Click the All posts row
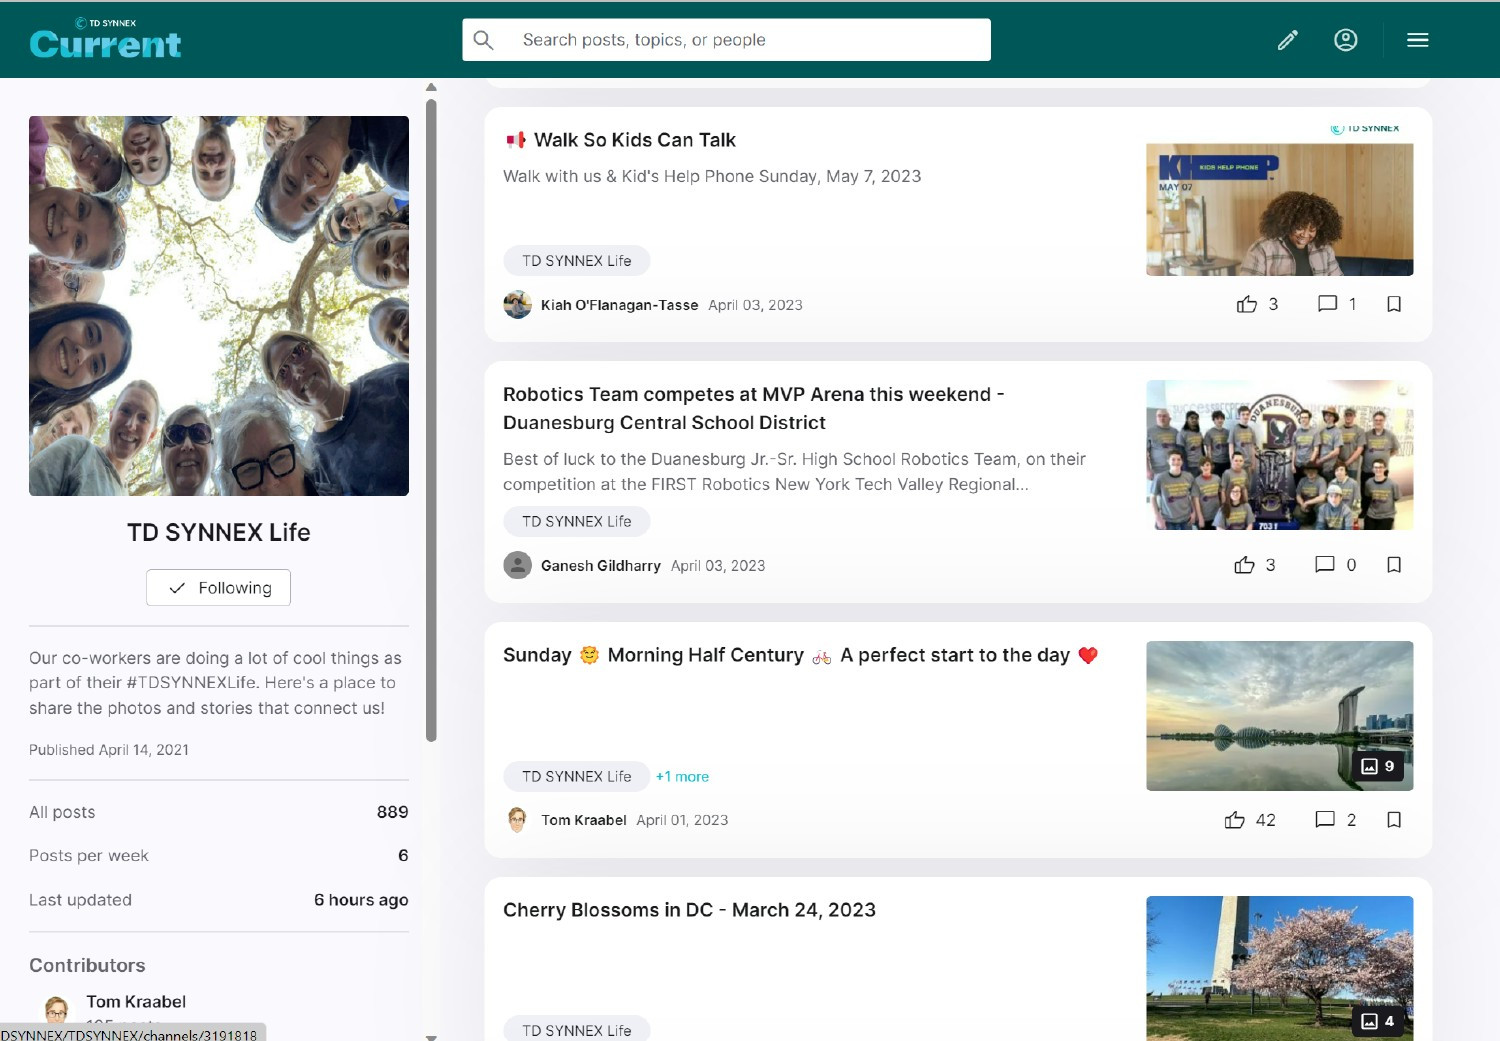Viewport: 1500px width, 1041px height. 219,812
